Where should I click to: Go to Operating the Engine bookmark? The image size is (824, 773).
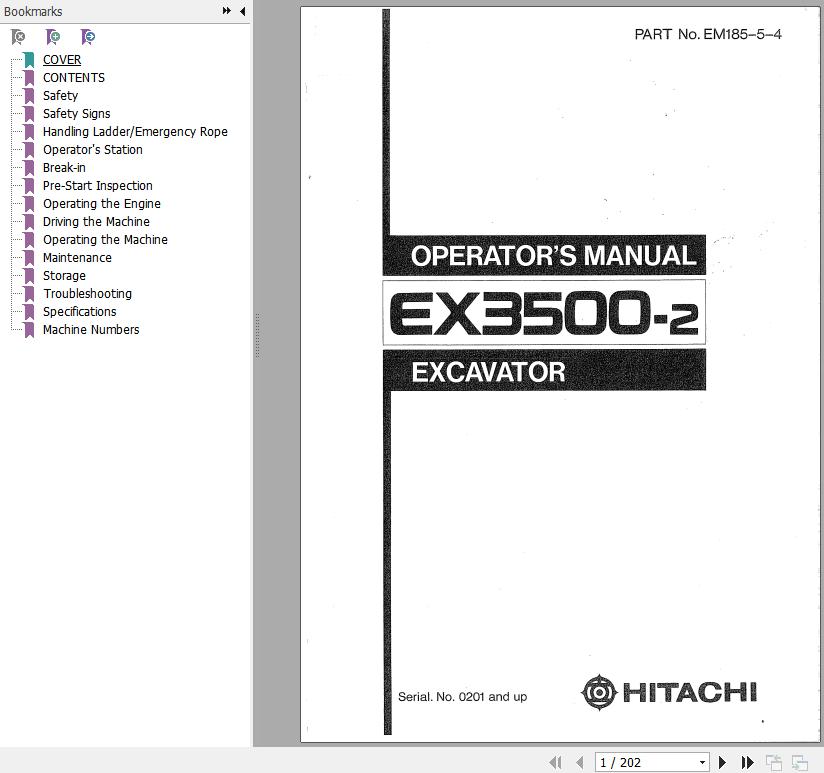click(x=102, y=203)
